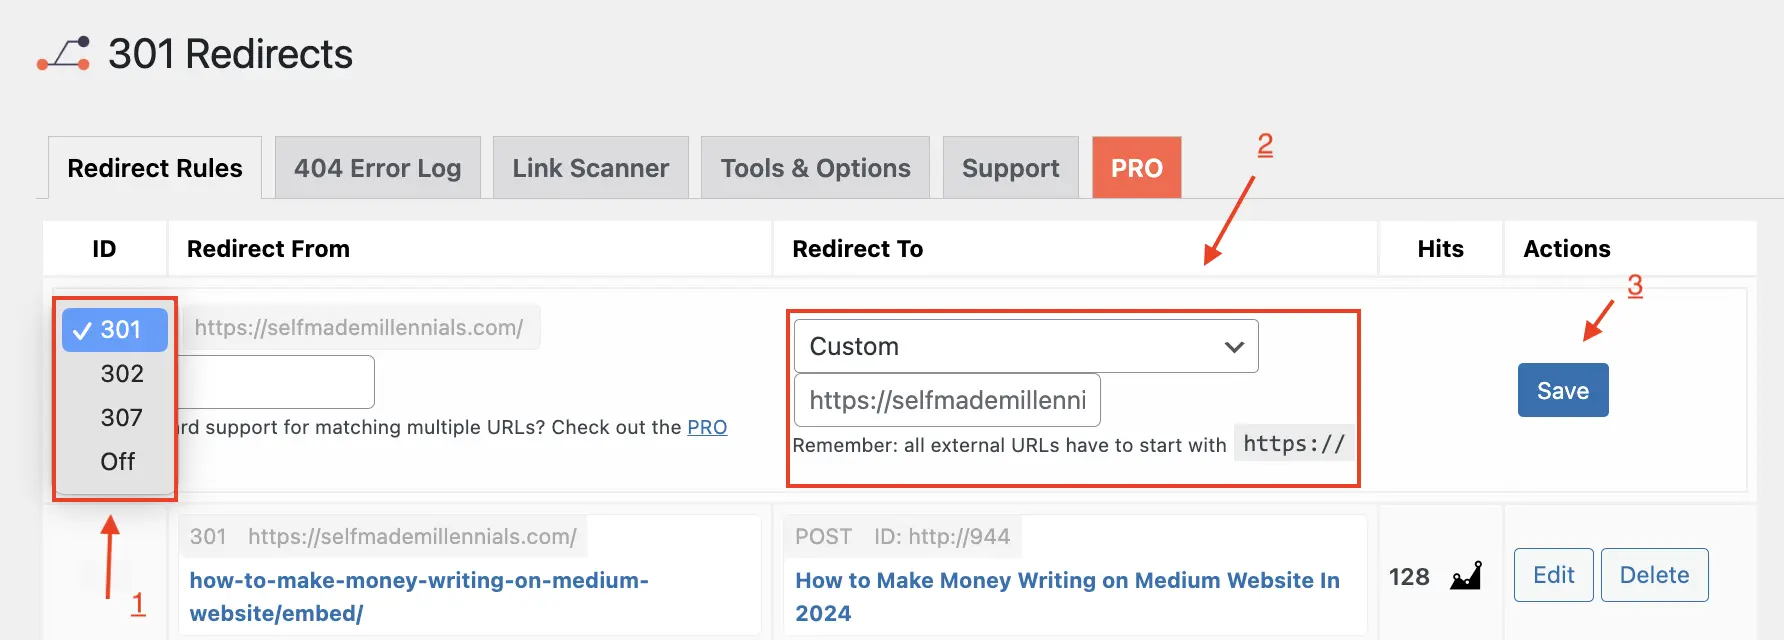Open the How to Make Money Writing on Medium link
This screenshot has width=1784, height=640.
1067,597
